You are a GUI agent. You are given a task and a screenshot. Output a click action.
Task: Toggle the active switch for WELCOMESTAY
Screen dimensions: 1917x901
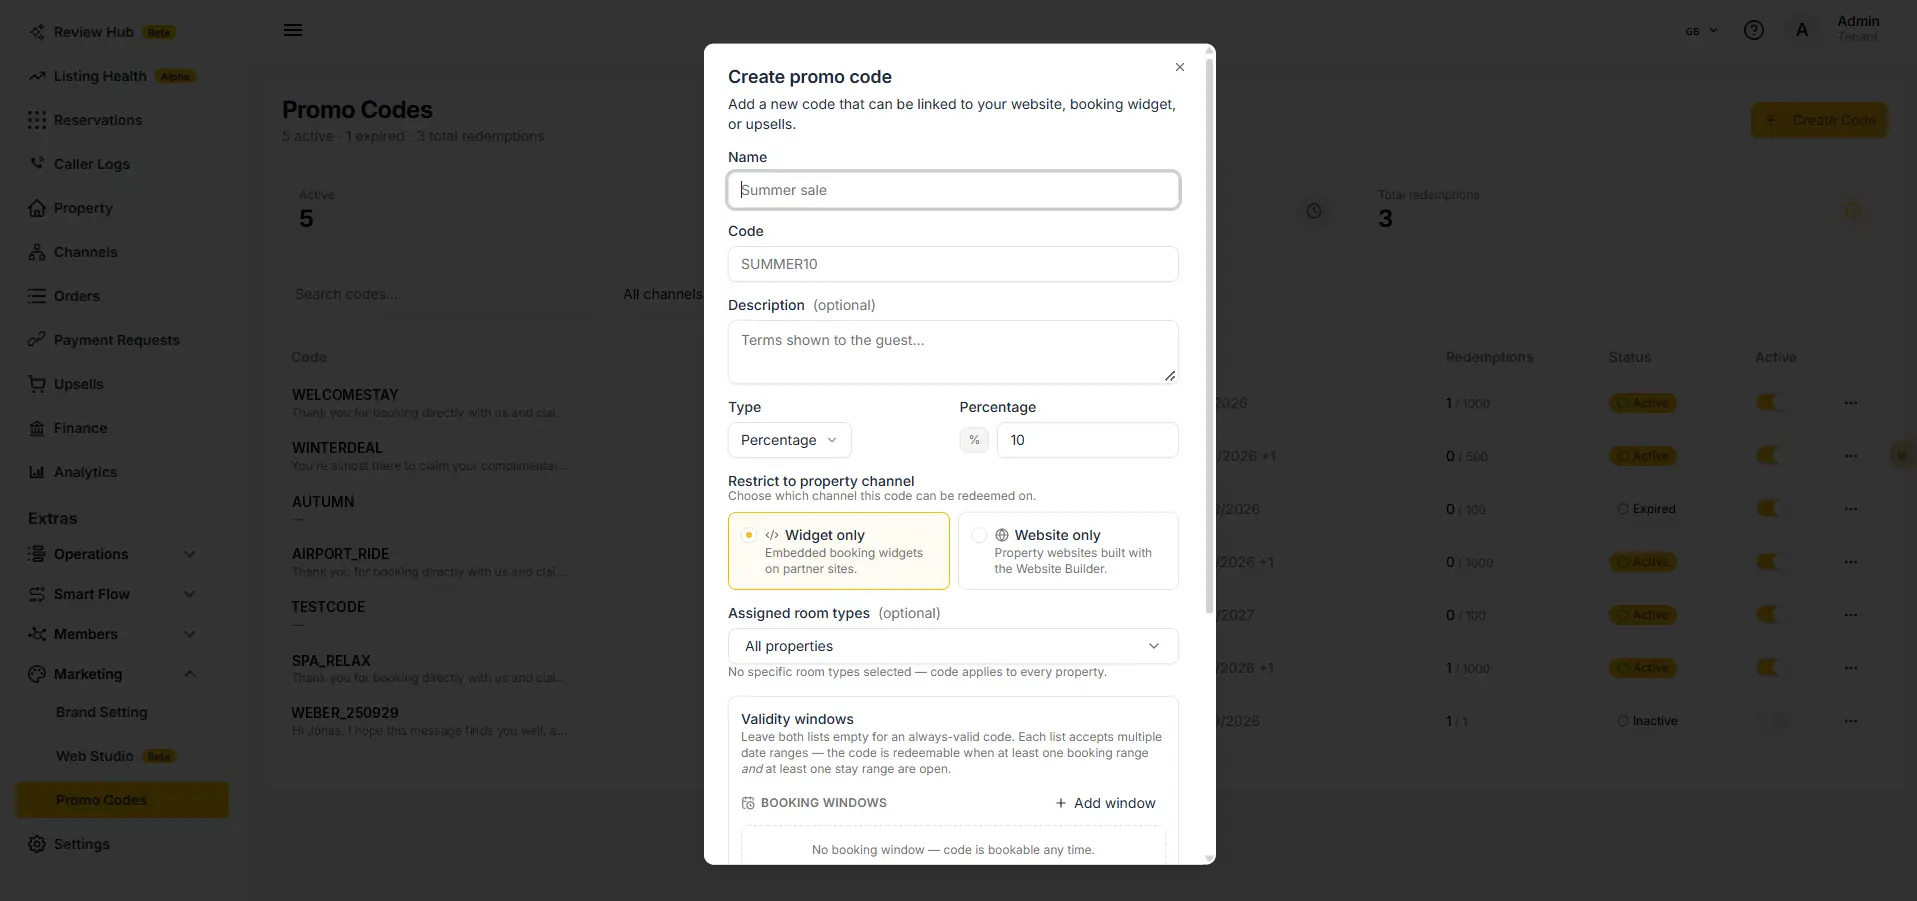pyautogui.click(x=1771, y=403)
